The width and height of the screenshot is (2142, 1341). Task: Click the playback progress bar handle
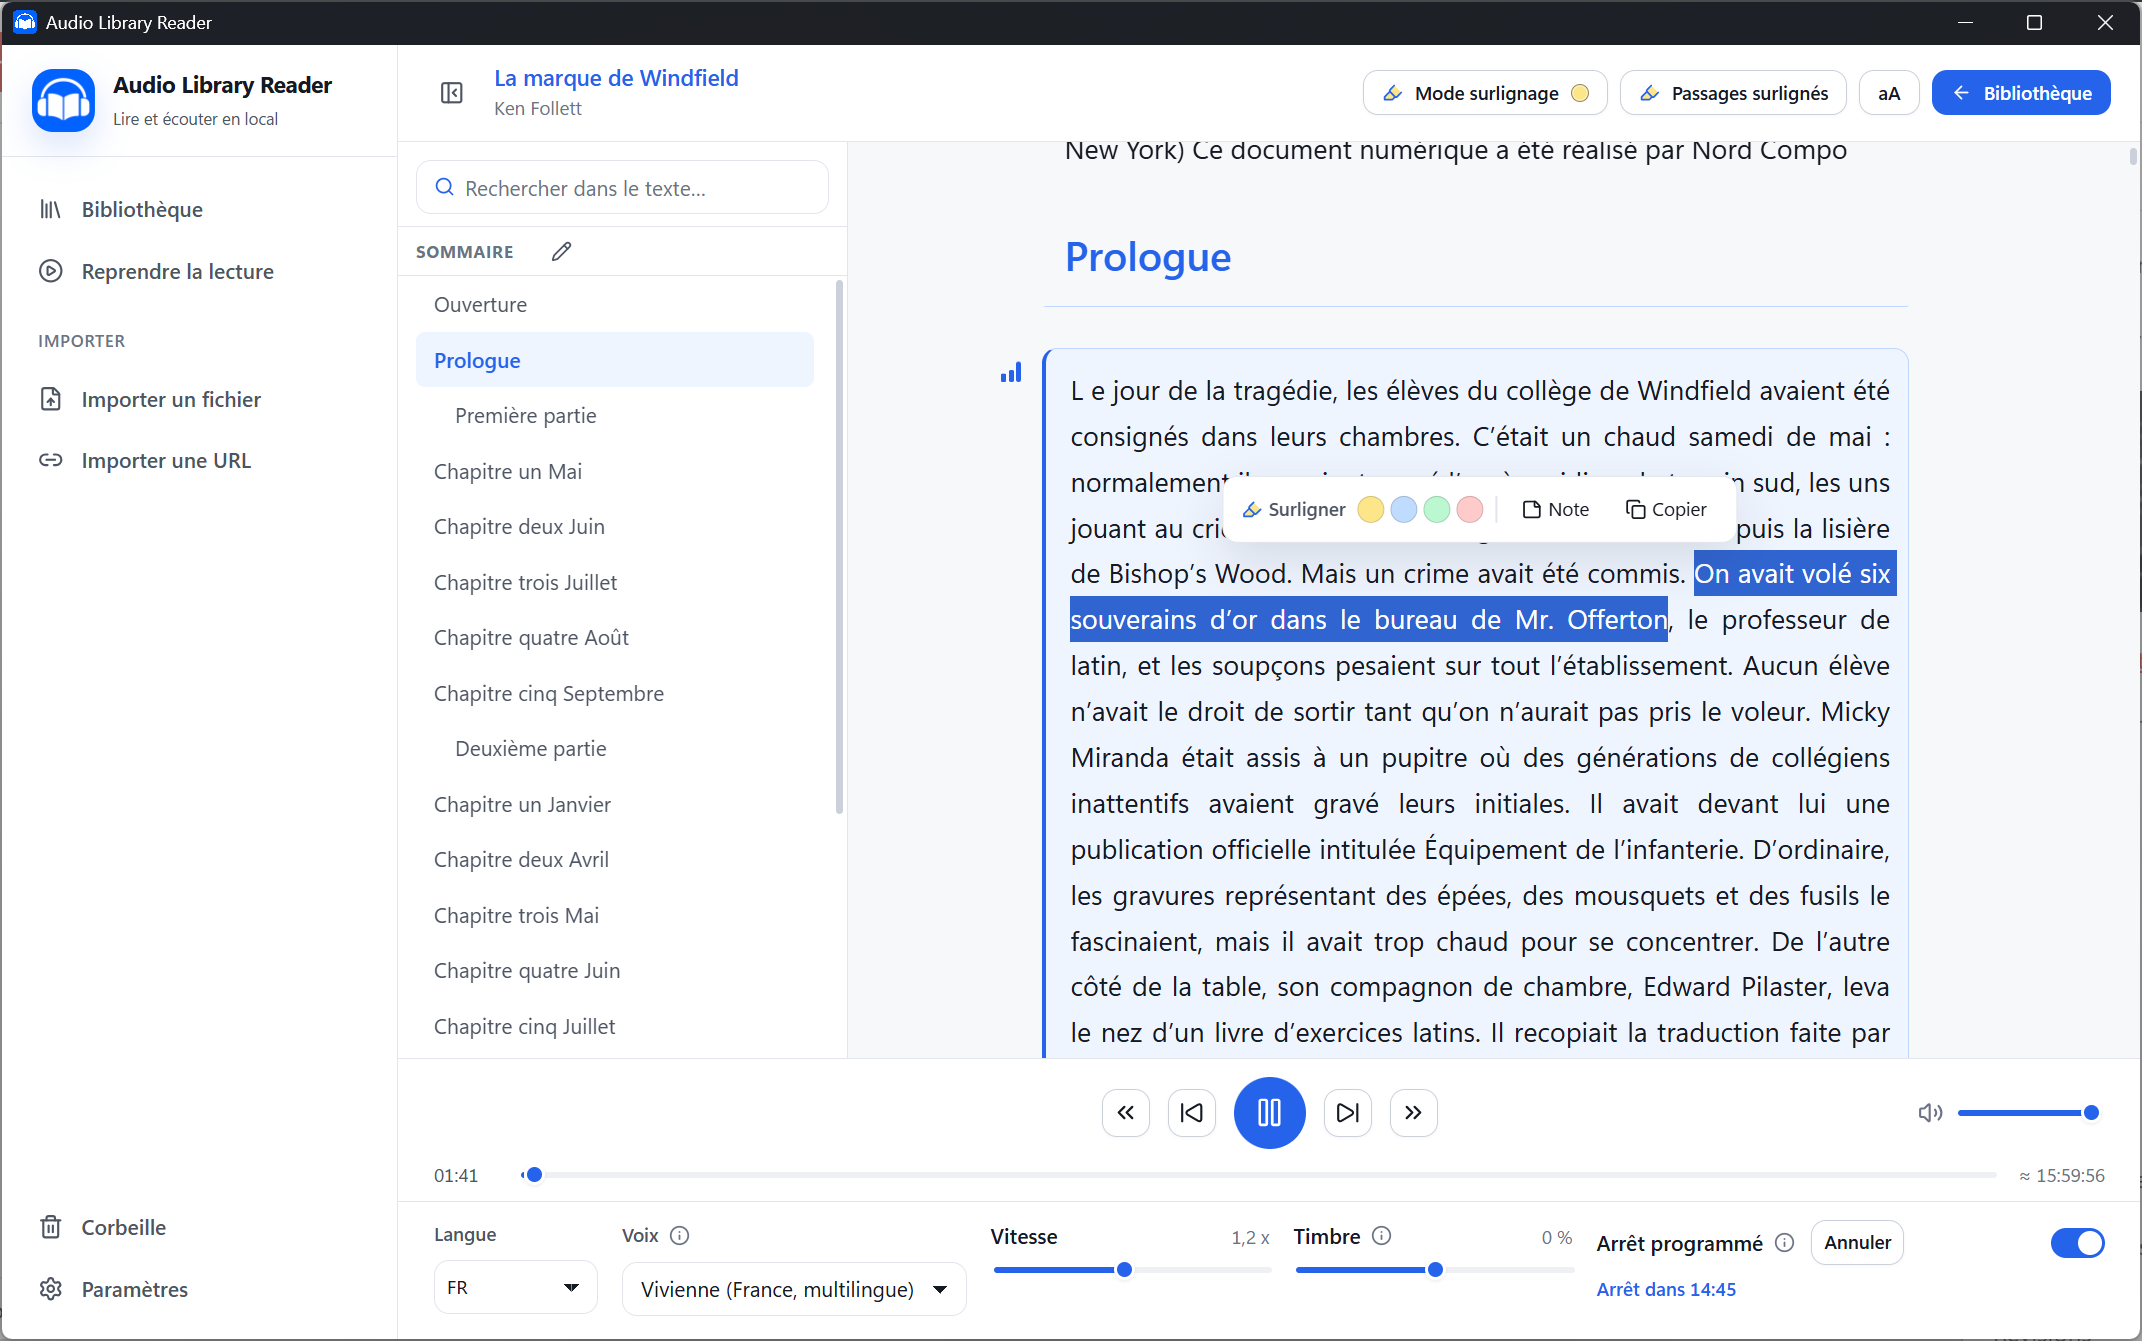pyautogui.click(x=534, y=1175)
